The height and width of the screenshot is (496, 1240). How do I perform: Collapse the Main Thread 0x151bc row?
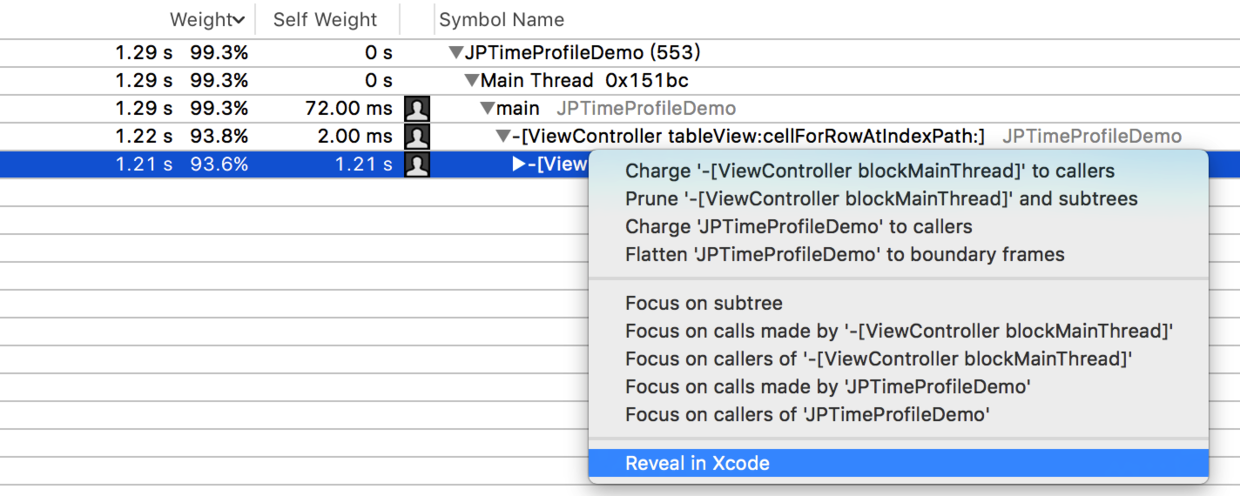471,81
